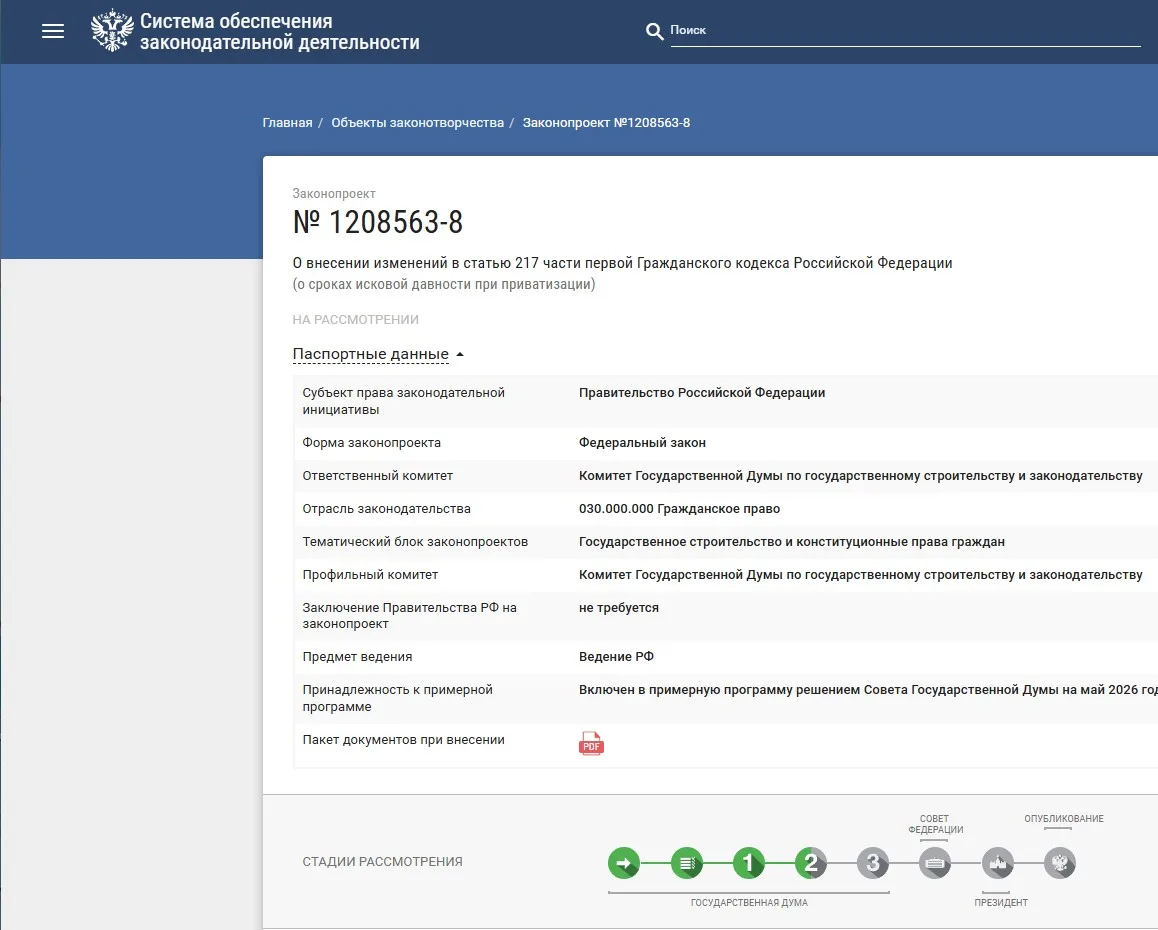Select first reading stage circle 1
This screenshot has width=1158, height=930.
point(749,863)
